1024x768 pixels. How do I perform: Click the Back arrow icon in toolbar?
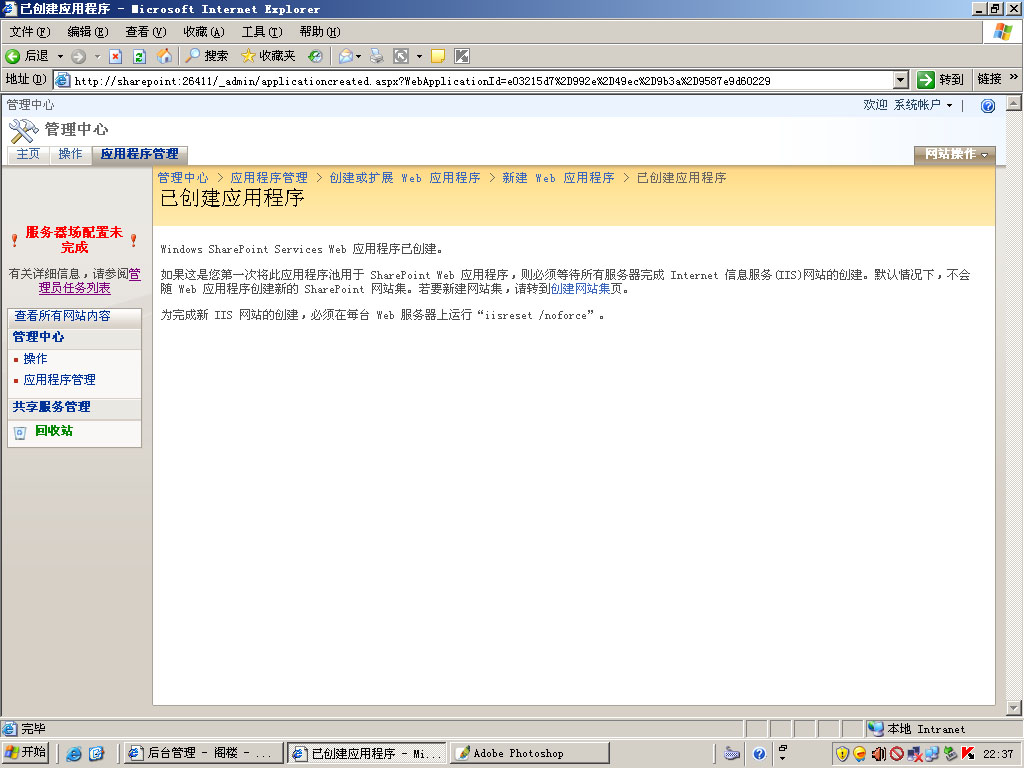click(x=12, y=56)
